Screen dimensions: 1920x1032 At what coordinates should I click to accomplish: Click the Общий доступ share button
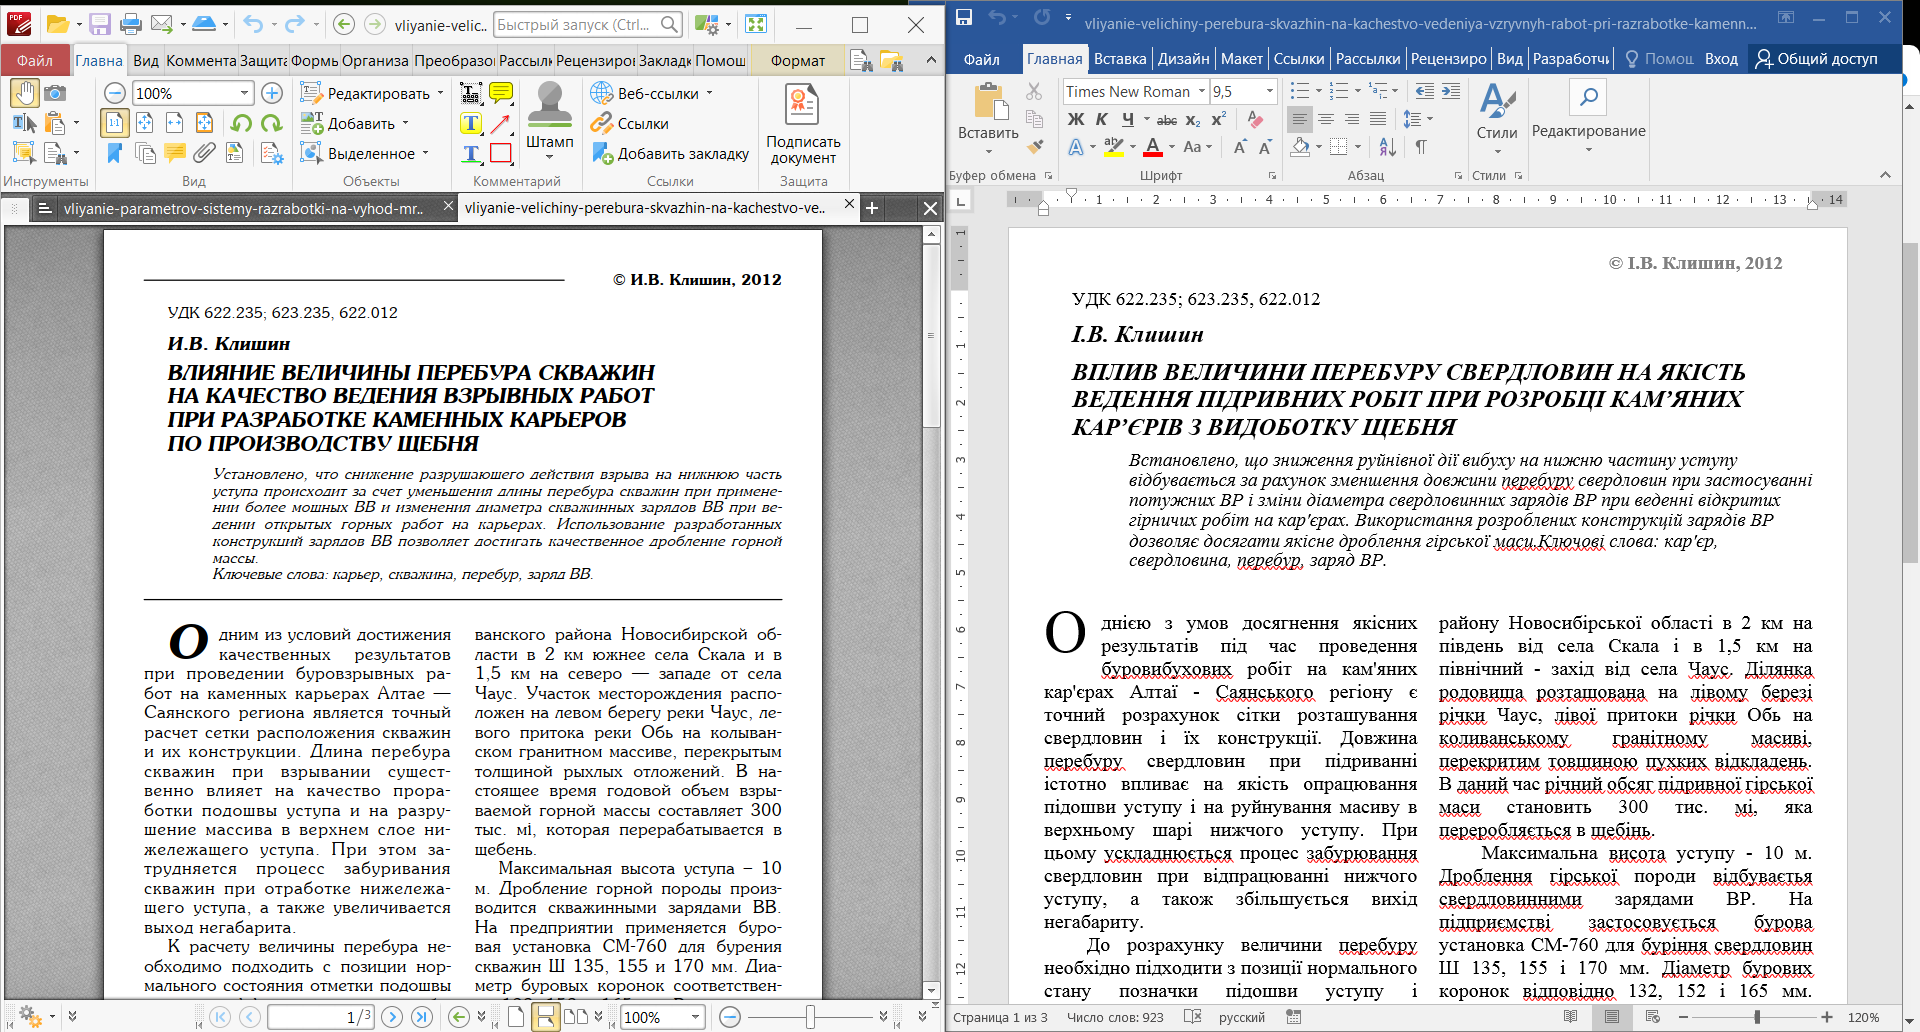point(1817,59)
